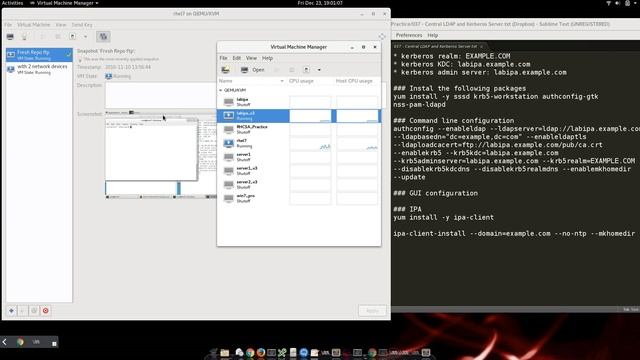Image resolution: width=640 pixels, height=360 pixels.
Task: Open the green tools icon in dock
Action: point(282,353)
